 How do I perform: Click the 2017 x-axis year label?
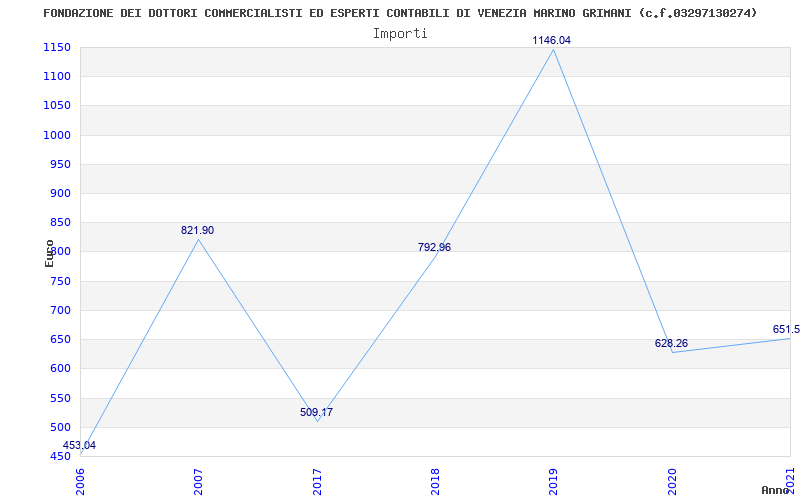point(317,482)
